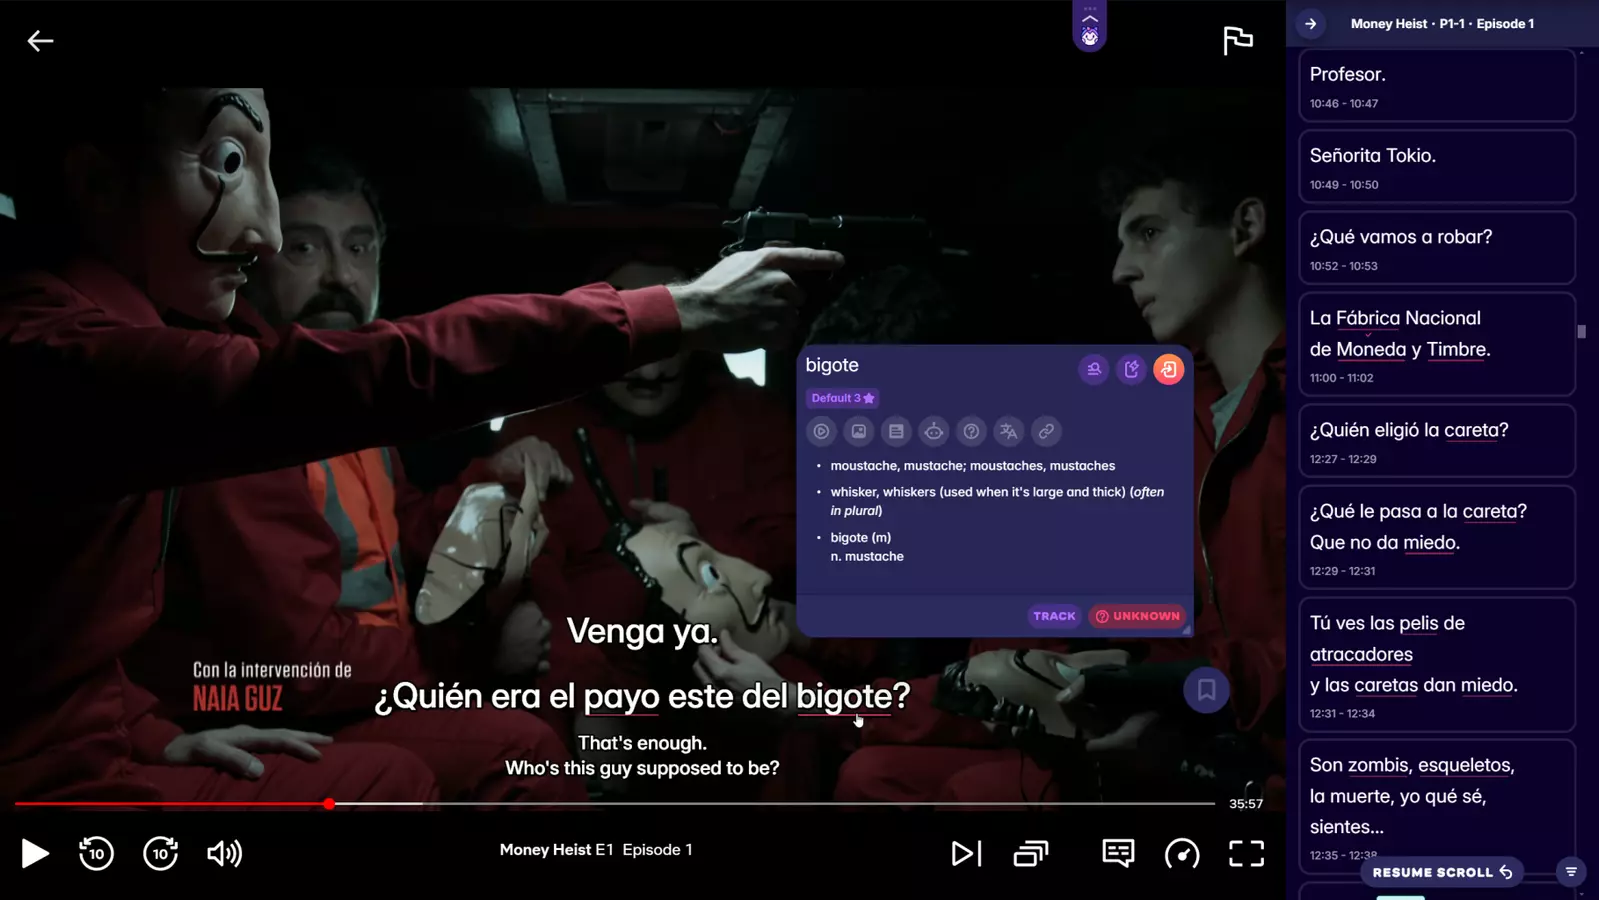This screenshot has height=900, width=1599.
Task: Click the Money Heist sidebar title
Action: point(1442,24)
